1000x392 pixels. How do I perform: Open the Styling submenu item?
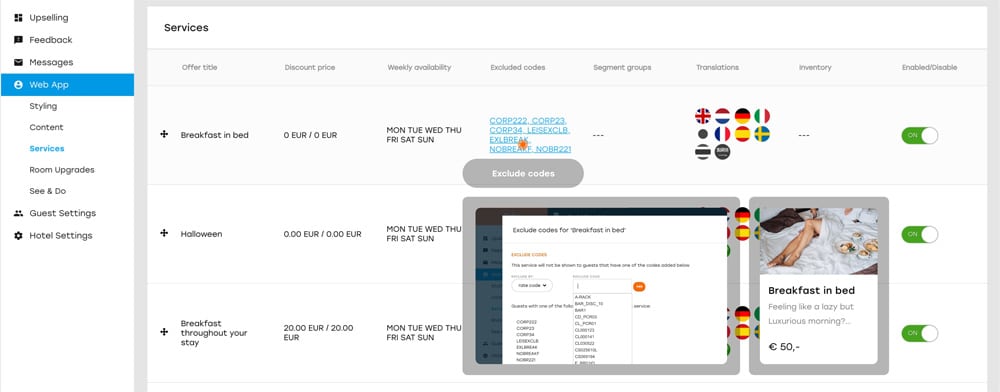click(43, 106)
